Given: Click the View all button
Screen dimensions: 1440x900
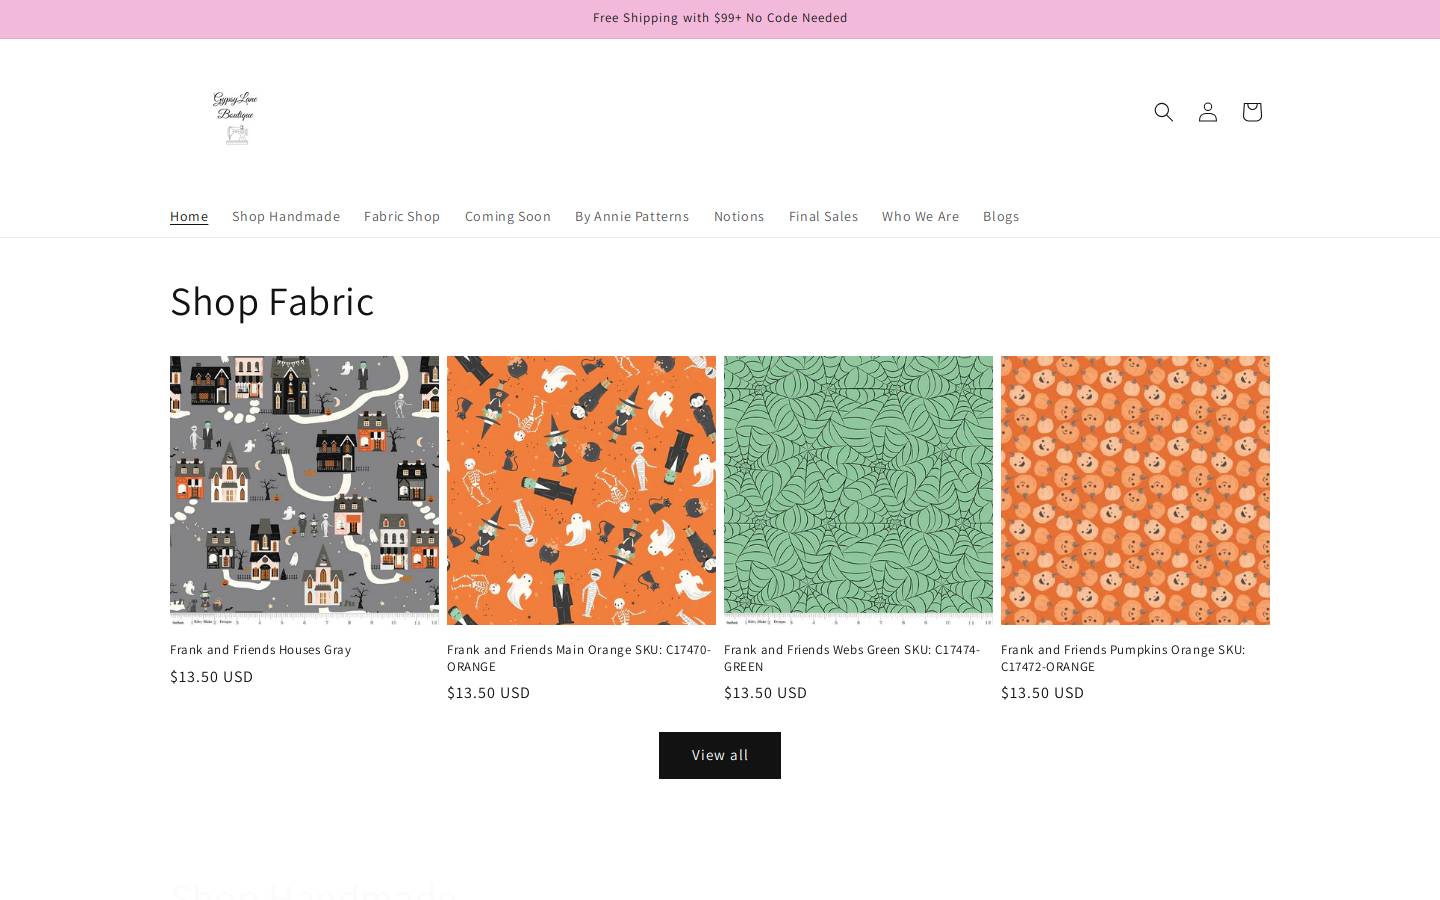Looking at the screenshot, I should coord(720,755).
